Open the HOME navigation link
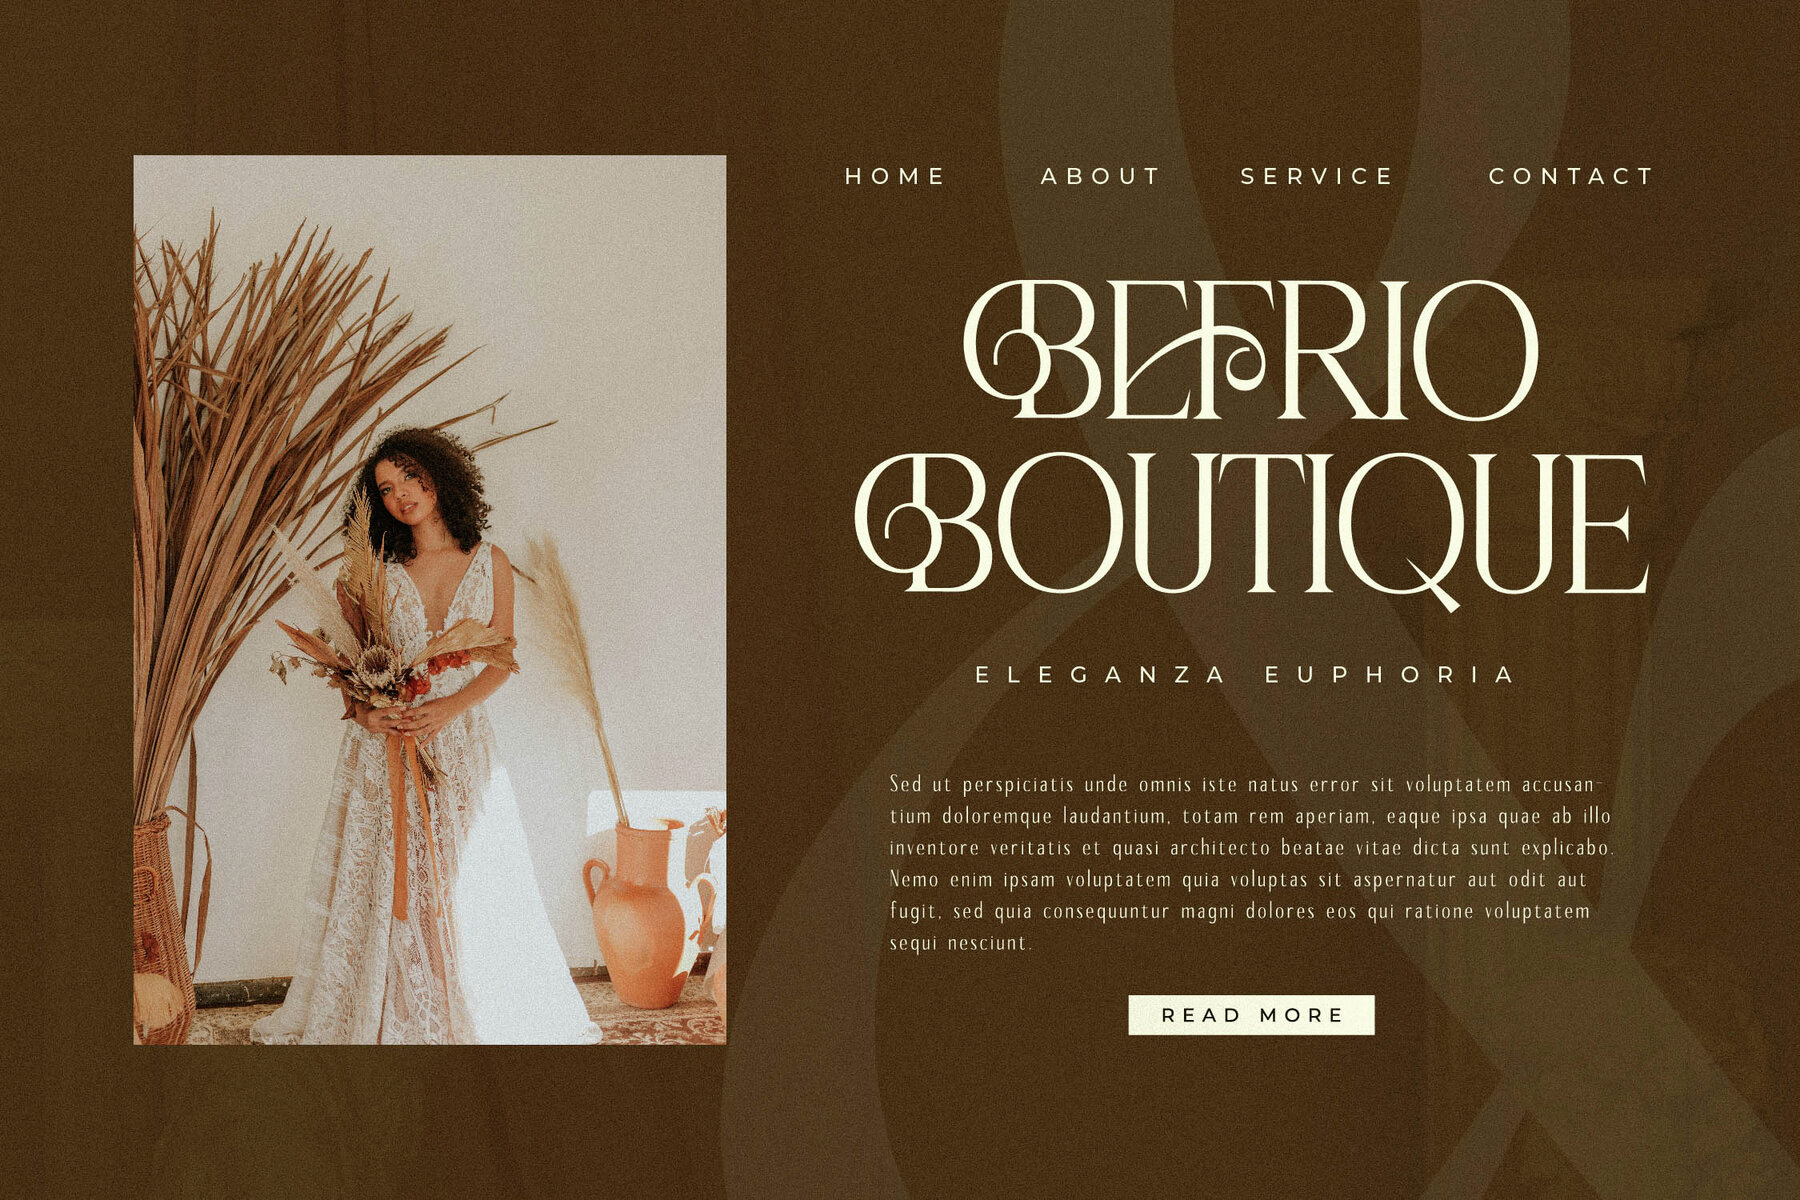This screenshot has height=1200, width=1800. [x=894, y=176]
